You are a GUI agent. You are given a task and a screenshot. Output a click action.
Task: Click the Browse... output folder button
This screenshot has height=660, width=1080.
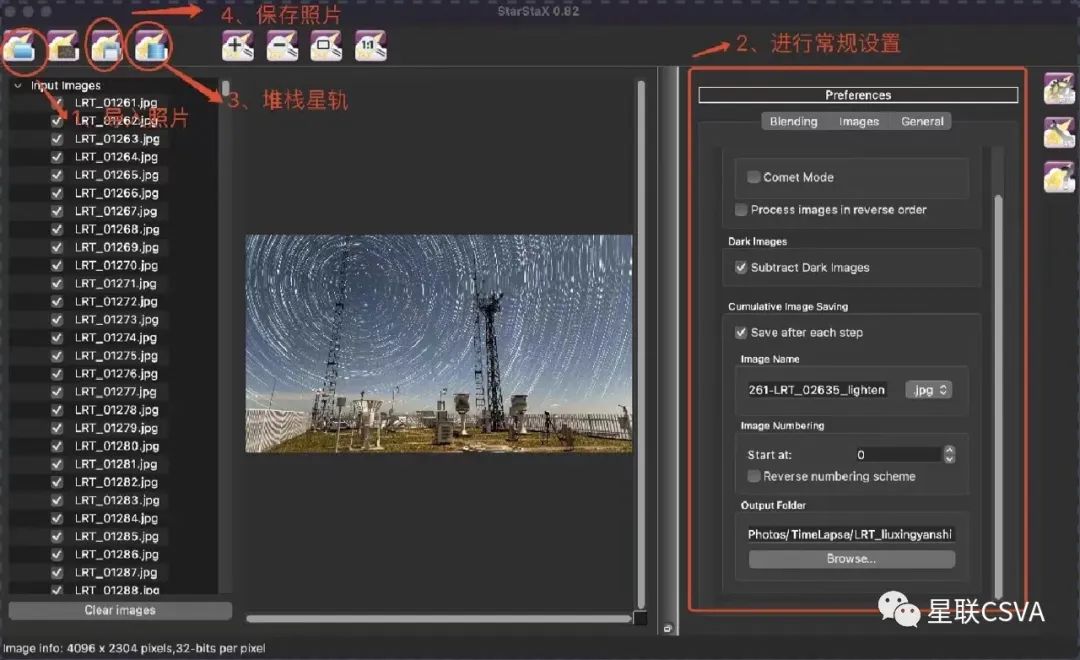(851, 559)
